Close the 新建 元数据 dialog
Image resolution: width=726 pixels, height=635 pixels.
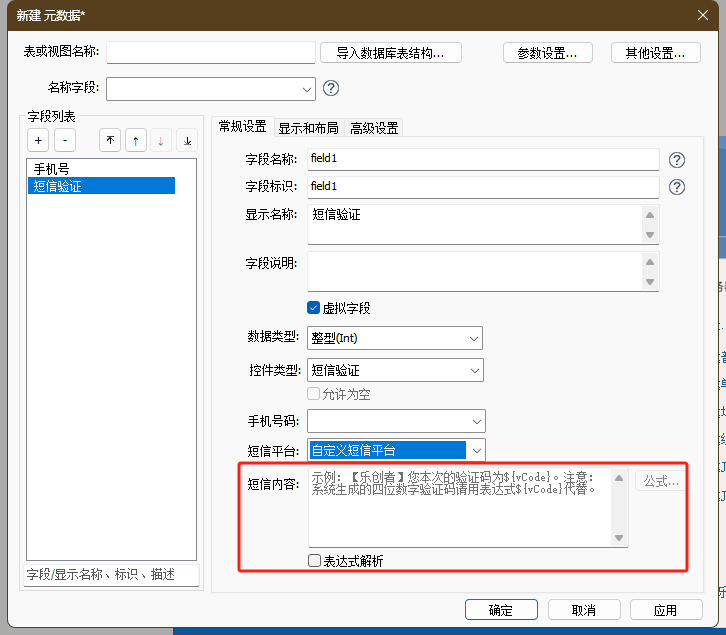coord(702,14)
